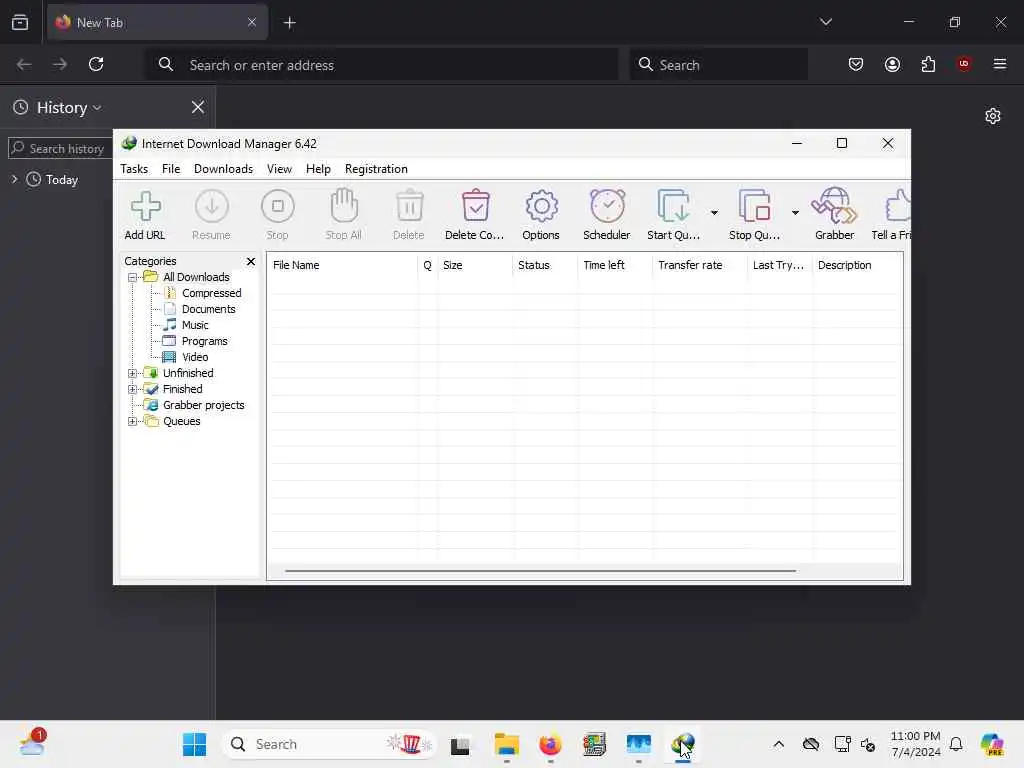This screenshot has height=768, width=1024.
Task: Expand the Today history entry
Action: [x=14, y=179]
